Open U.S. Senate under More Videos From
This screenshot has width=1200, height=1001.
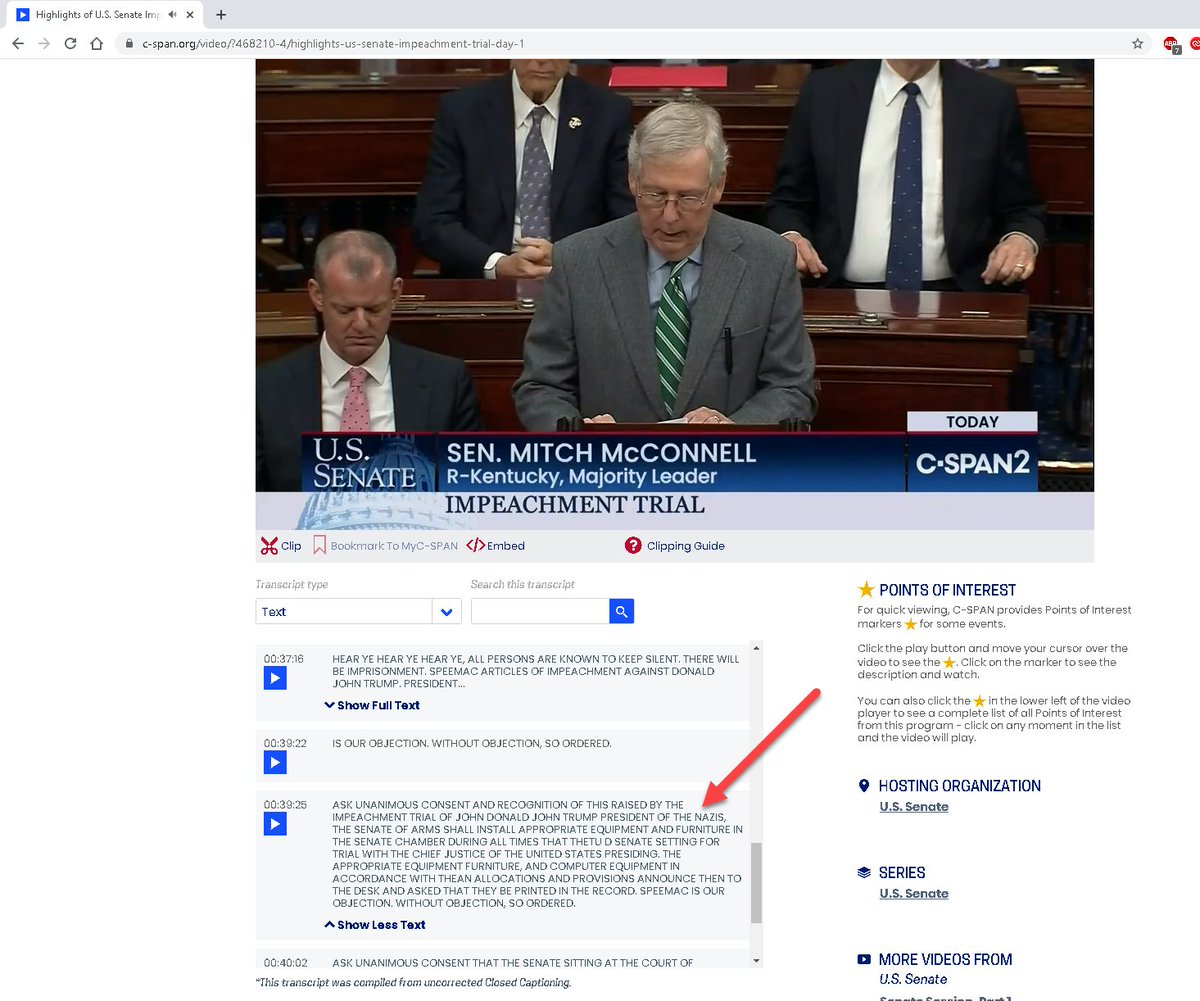pyautogui.click(x=913, y=979)
